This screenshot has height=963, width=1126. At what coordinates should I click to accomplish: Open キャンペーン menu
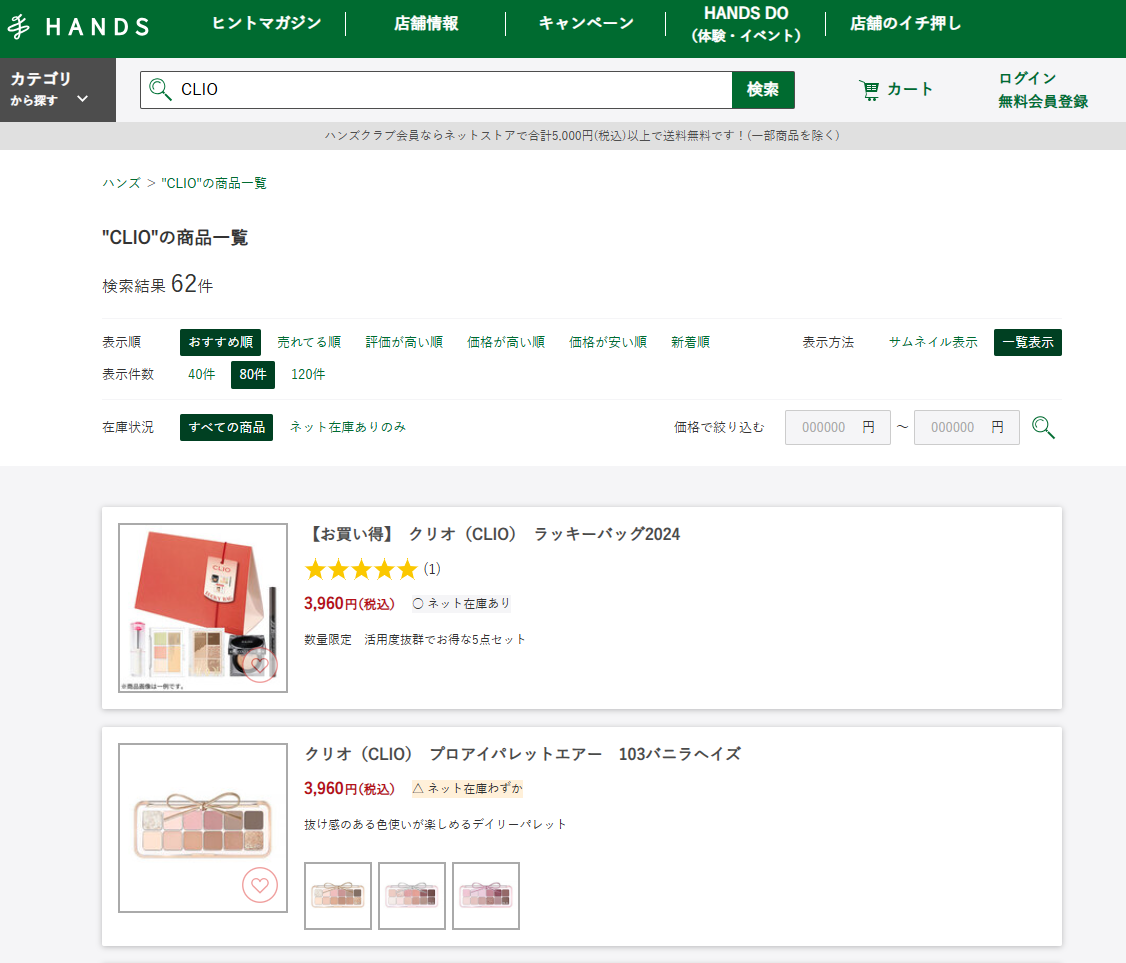coord(586,23)
